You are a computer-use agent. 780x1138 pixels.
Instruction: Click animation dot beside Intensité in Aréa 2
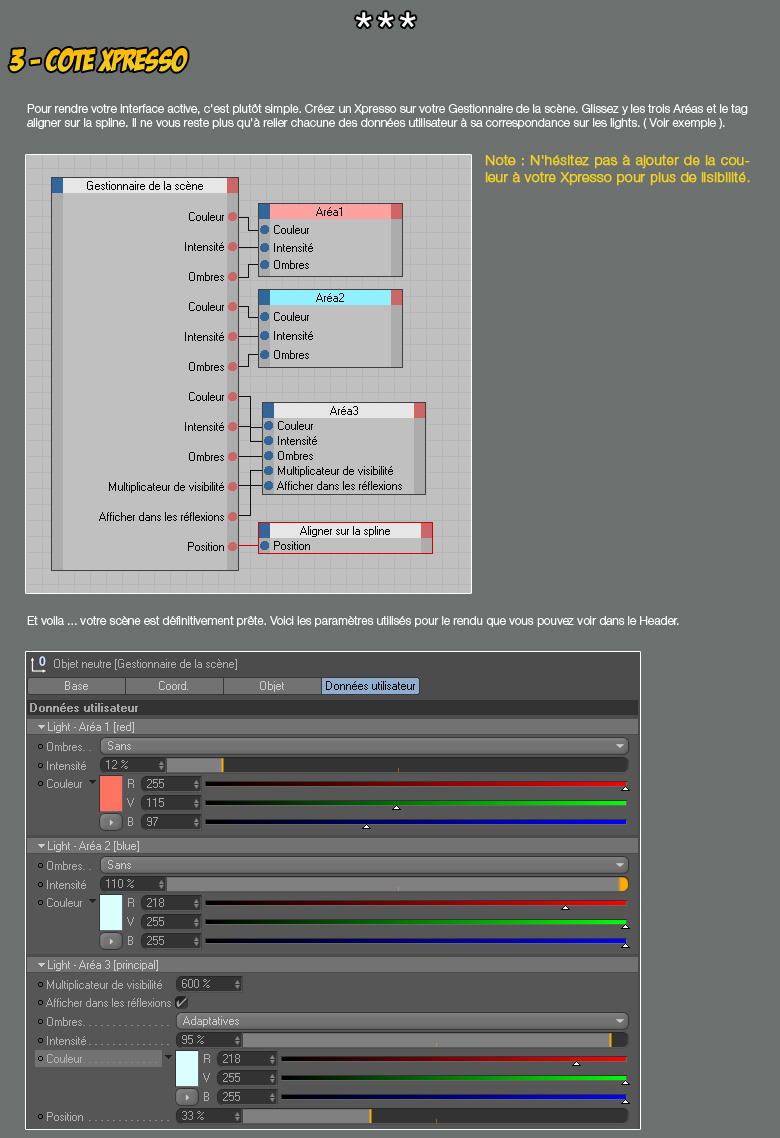[x=40, y=884]
